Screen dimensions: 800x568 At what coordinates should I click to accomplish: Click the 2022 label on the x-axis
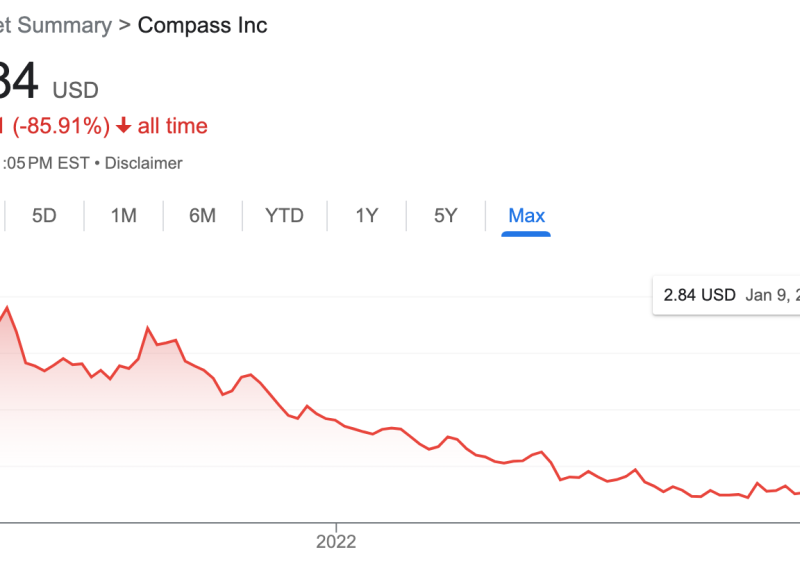click(x=336, y=542)
